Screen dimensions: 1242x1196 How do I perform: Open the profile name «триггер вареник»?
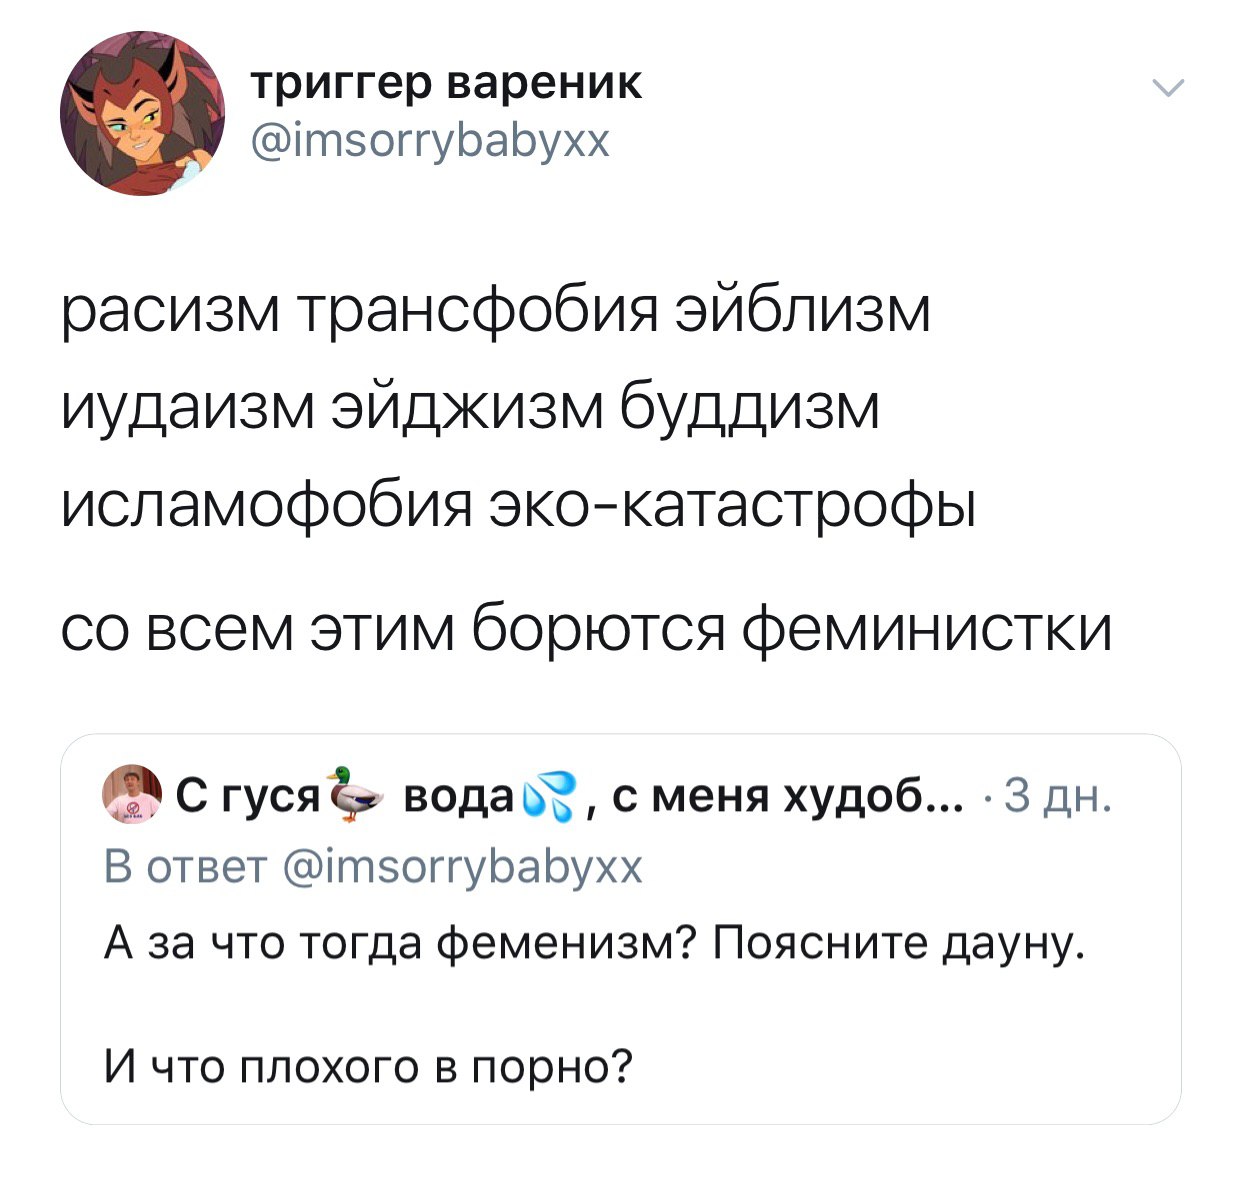coord(445,83)
